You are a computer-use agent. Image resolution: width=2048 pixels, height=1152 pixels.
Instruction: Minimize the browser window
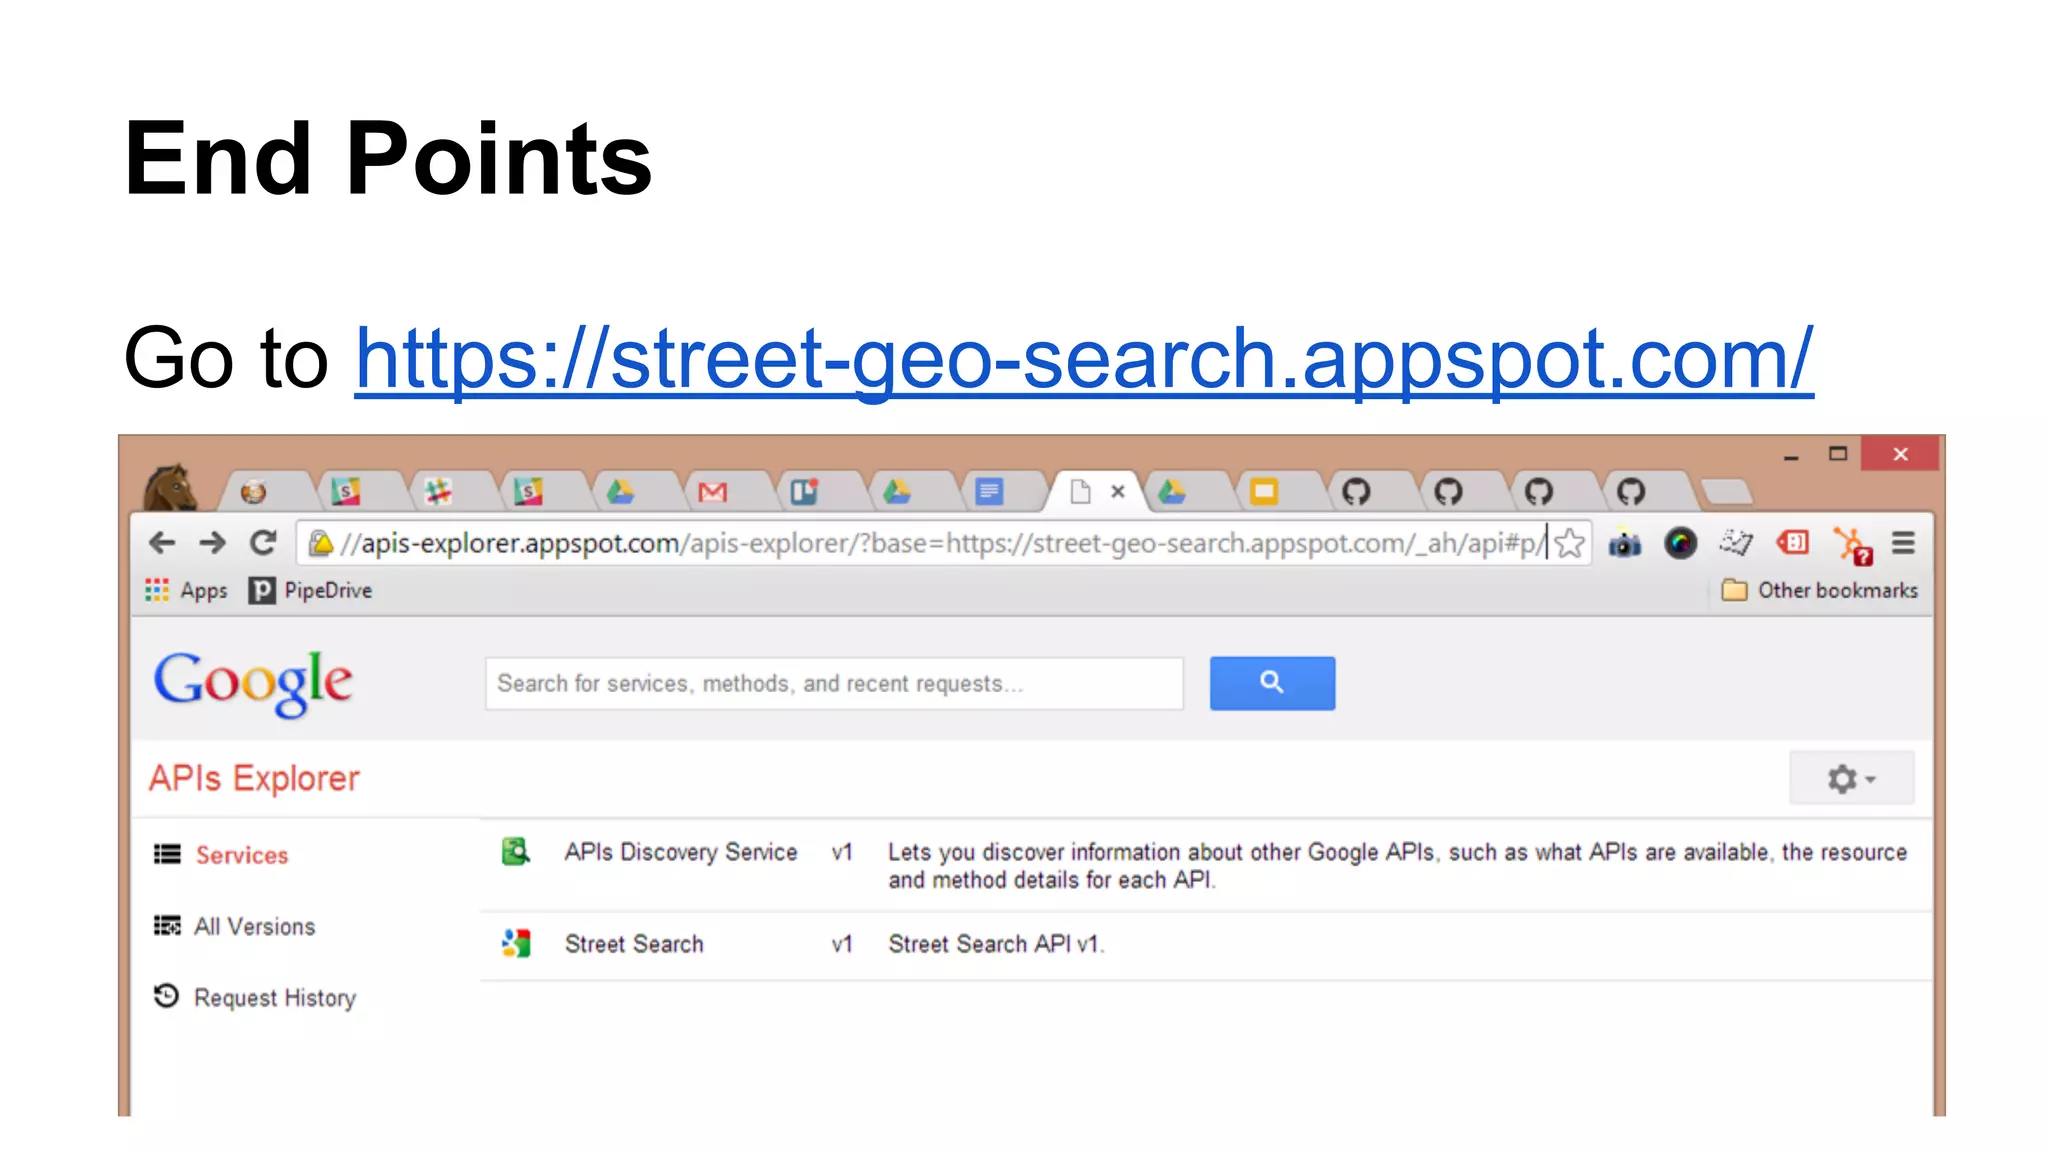point(1791,455)
